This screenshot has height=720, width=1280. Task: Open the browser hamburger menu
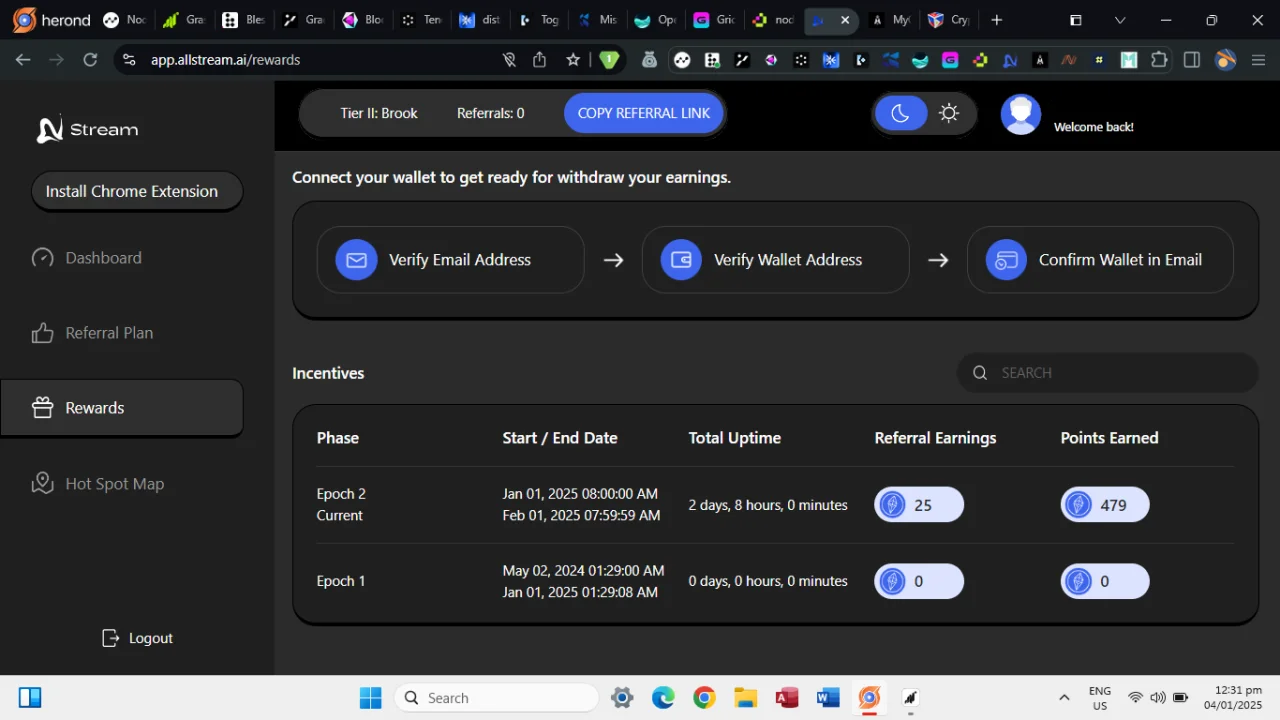(1257, 60)
